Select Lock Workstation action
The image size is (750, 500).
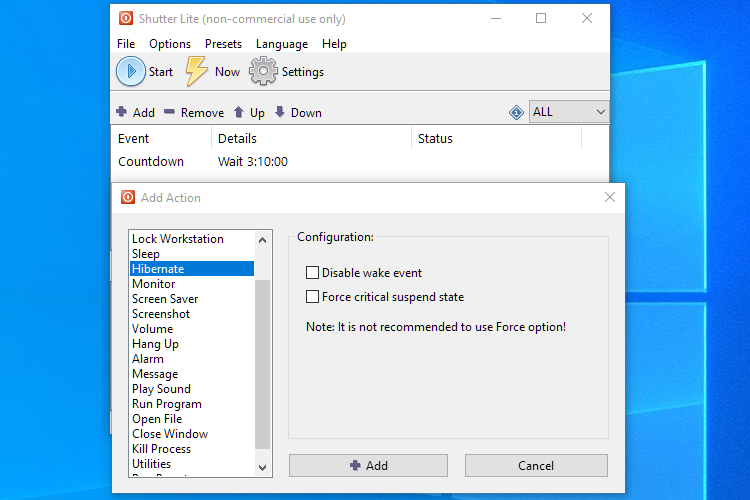click(192, 239)
